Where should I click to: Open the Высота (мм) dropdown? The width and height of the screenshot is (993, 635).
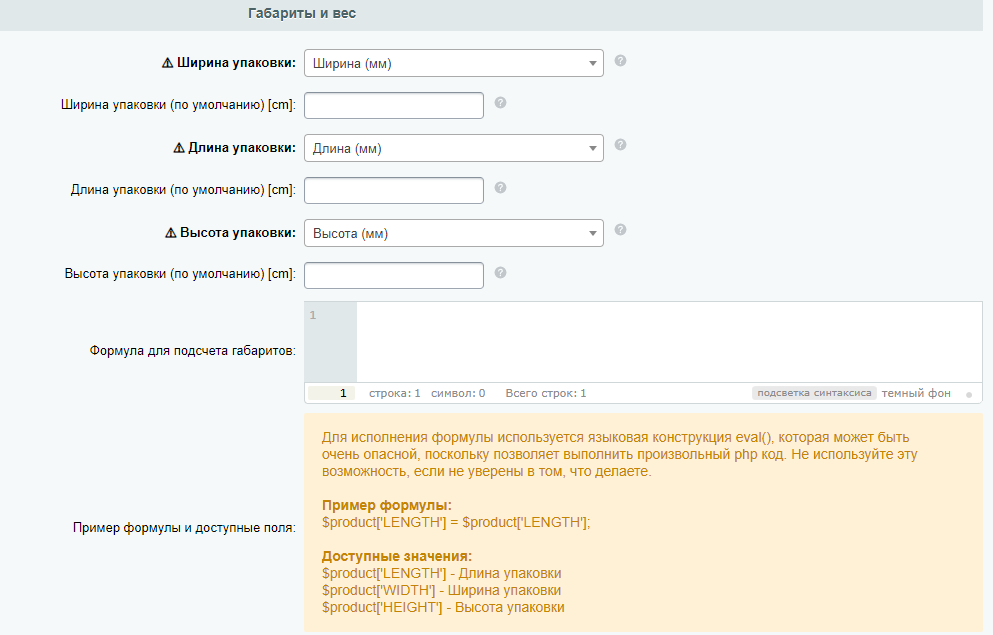tap(453, 233)
